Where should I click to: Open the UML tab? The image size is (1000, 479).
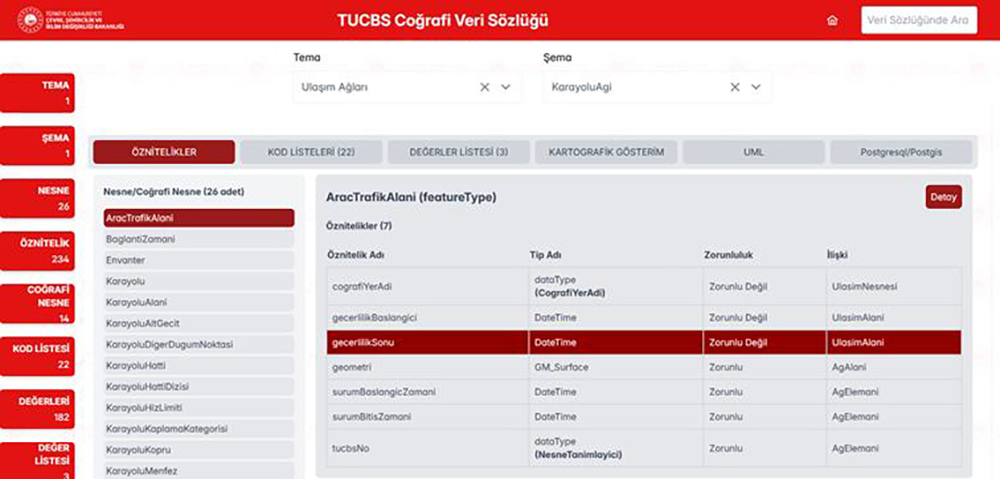(x=753, y=152)
